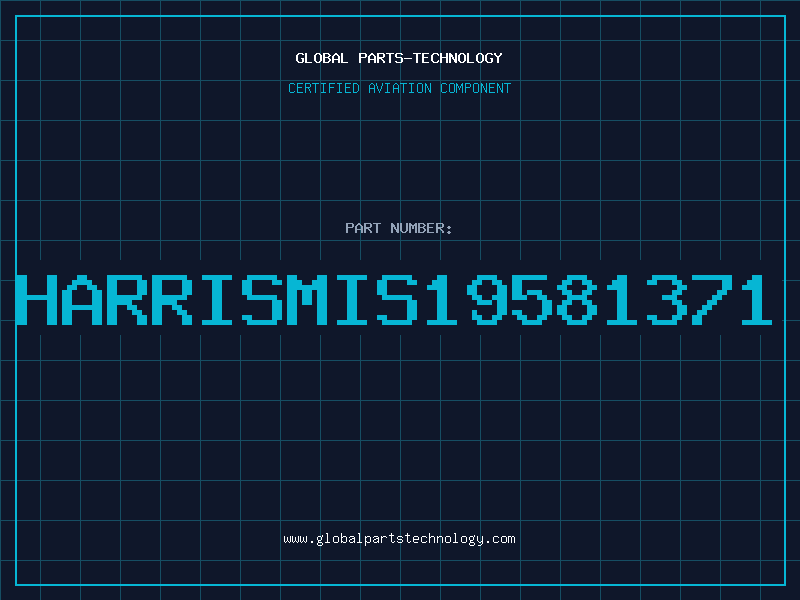Image resolution: width=800 pixels, height=600 pixels.
Task: Select the word AVIATION in the subtitle
Action: 400,88
